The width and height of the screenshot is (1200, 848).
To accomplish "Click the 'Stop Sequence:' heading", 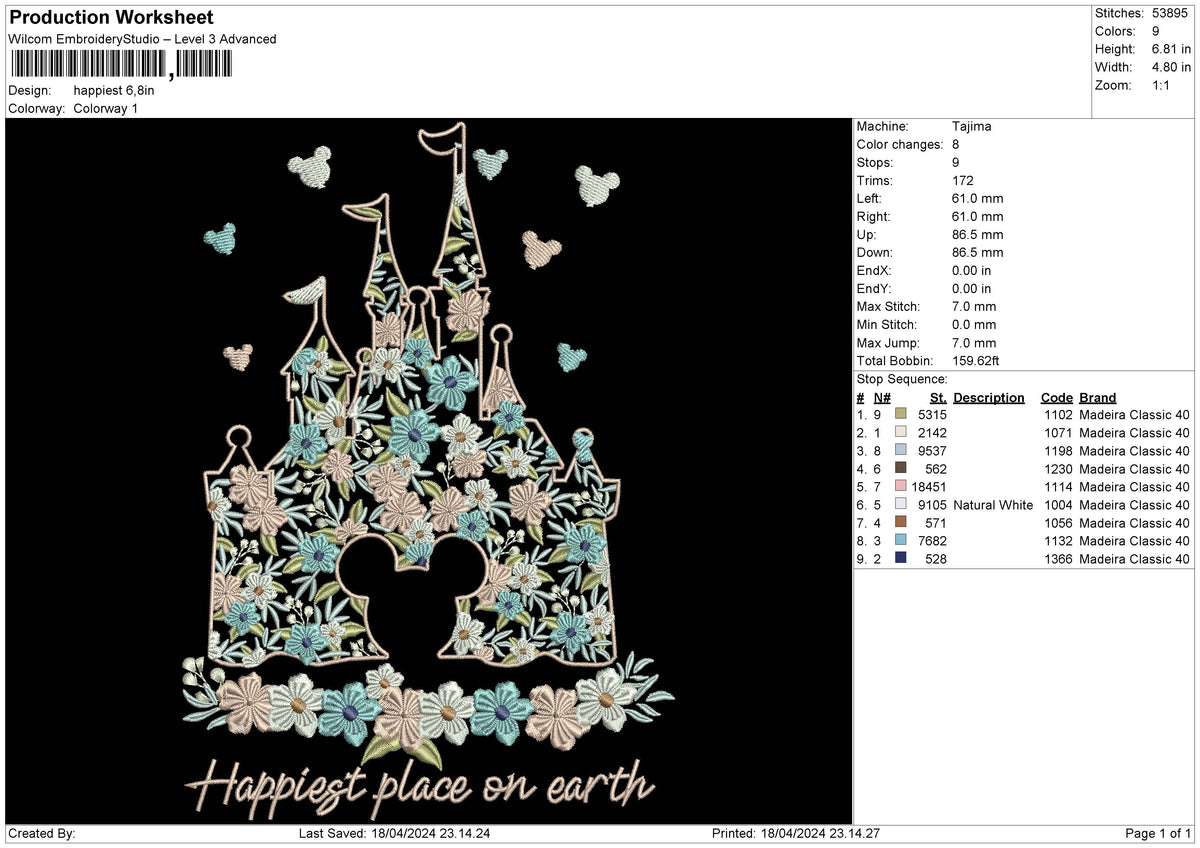I will [902, 379].
